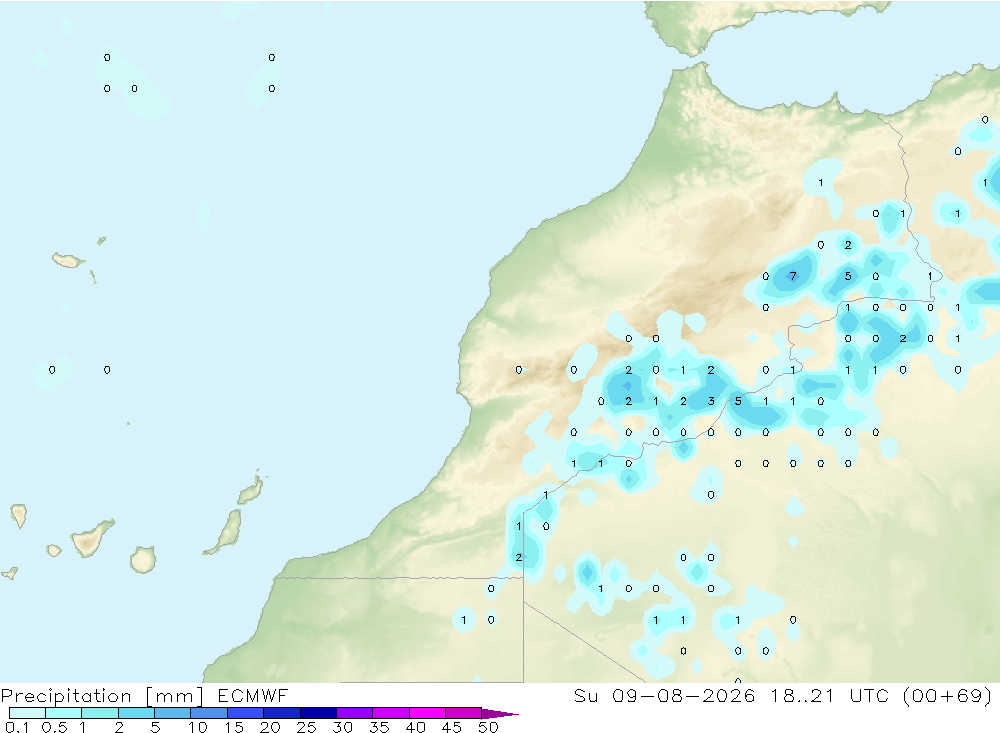Click the "(00+69)" forecast offset text
1000x733 pixels.
[947, 695]
